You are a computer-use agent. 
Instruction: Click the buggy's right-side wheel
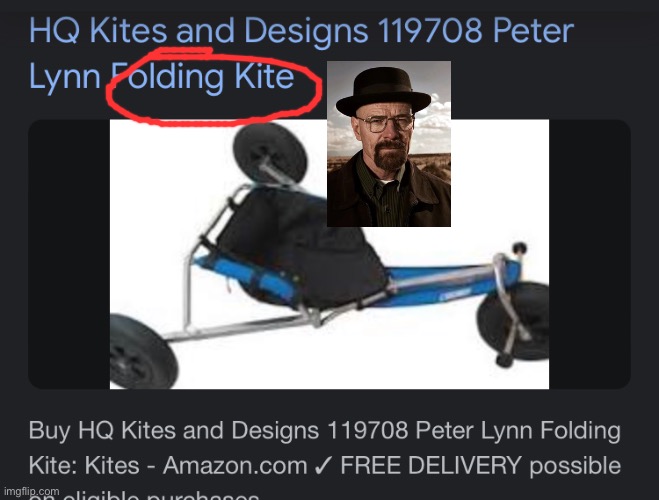(x=514, y=321)
